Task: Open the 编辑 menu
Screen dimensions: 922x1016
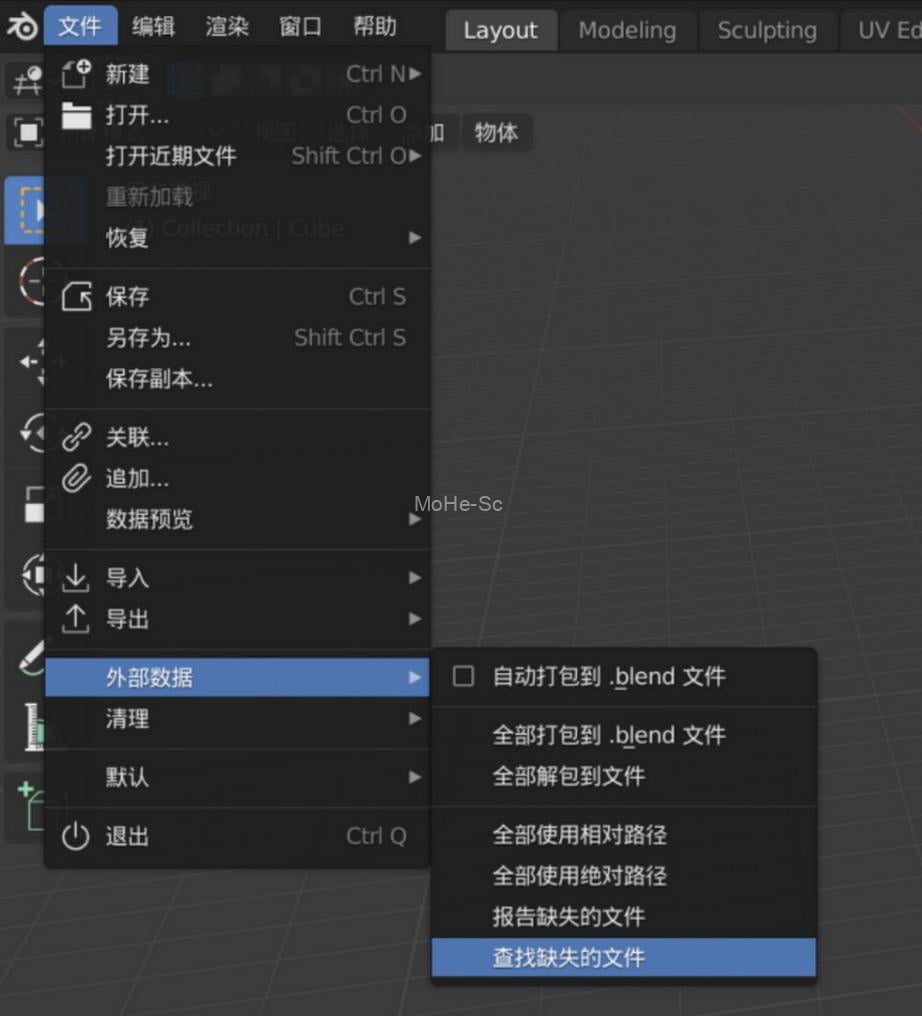Action: tap(153, 27)
